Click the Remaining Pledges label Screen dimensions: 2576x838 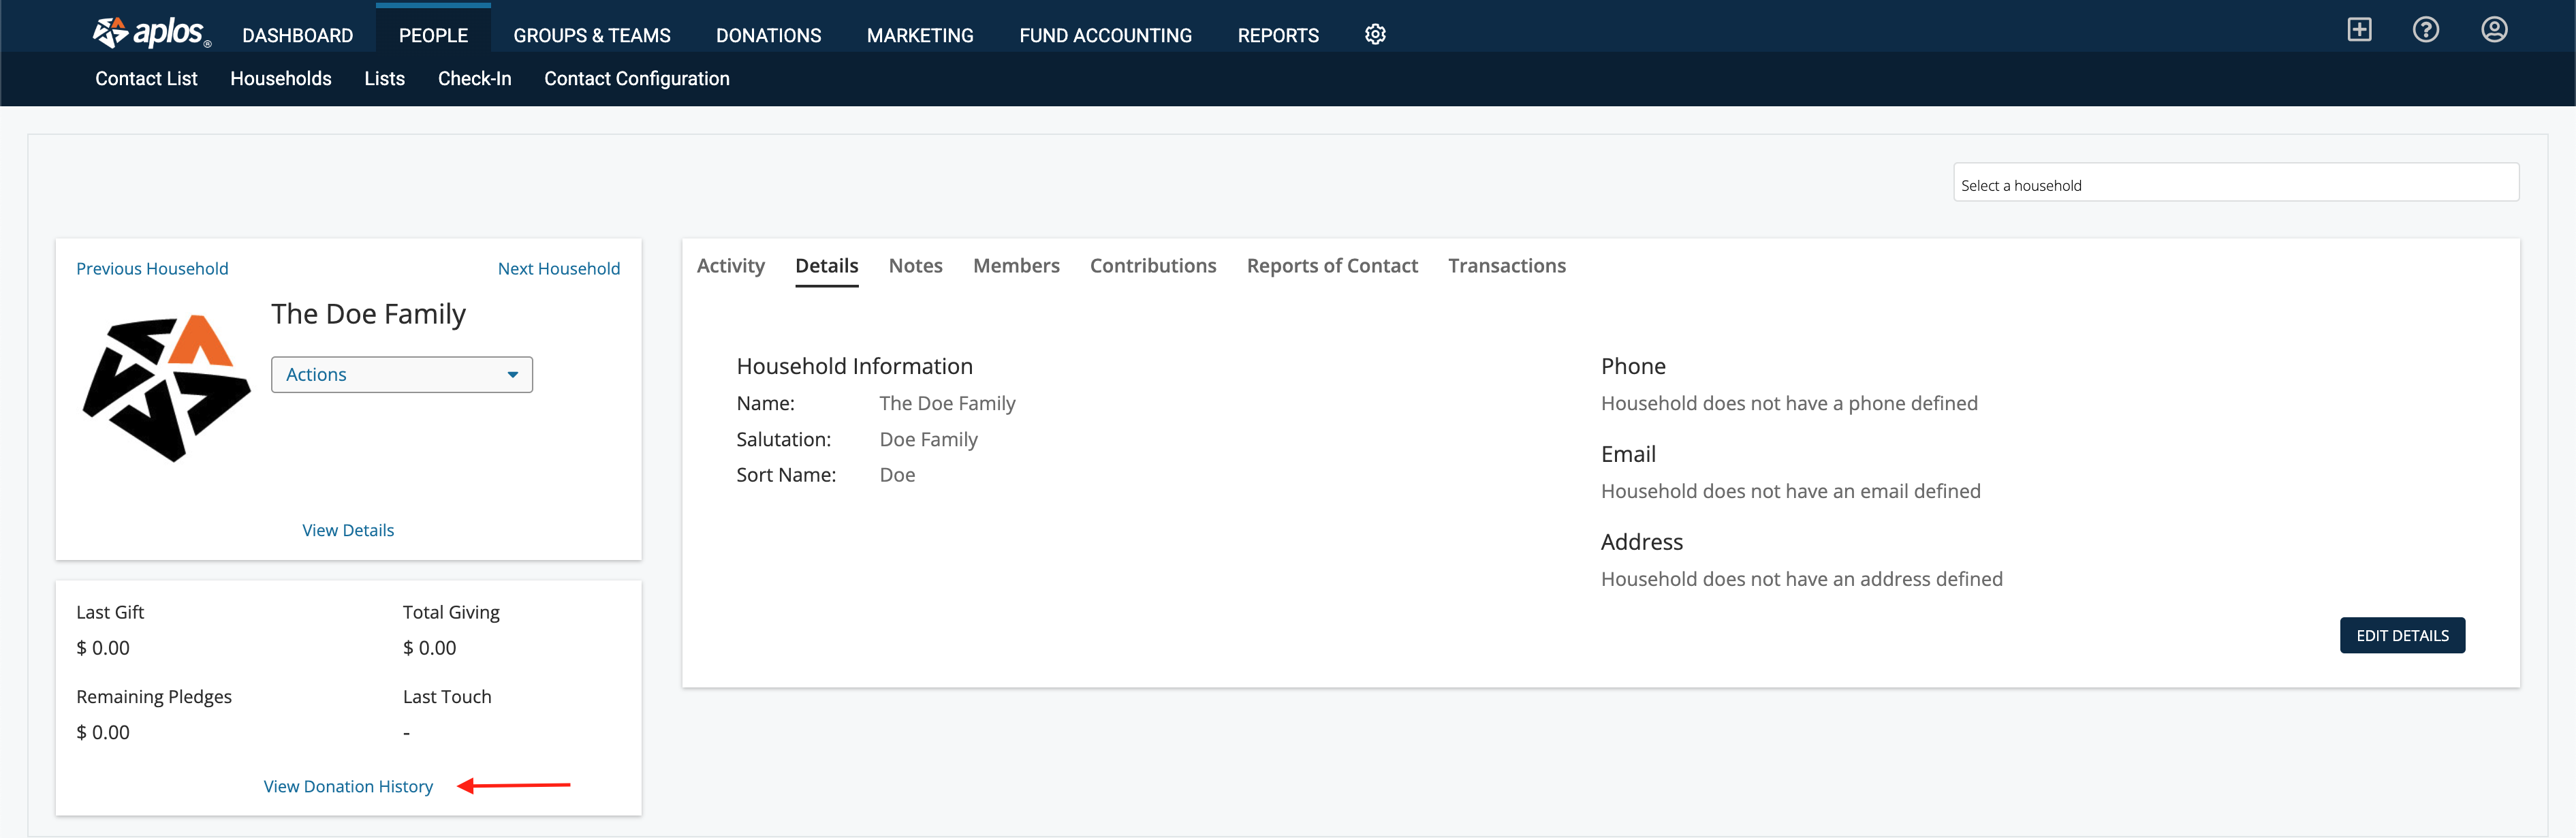click(154, 697)
